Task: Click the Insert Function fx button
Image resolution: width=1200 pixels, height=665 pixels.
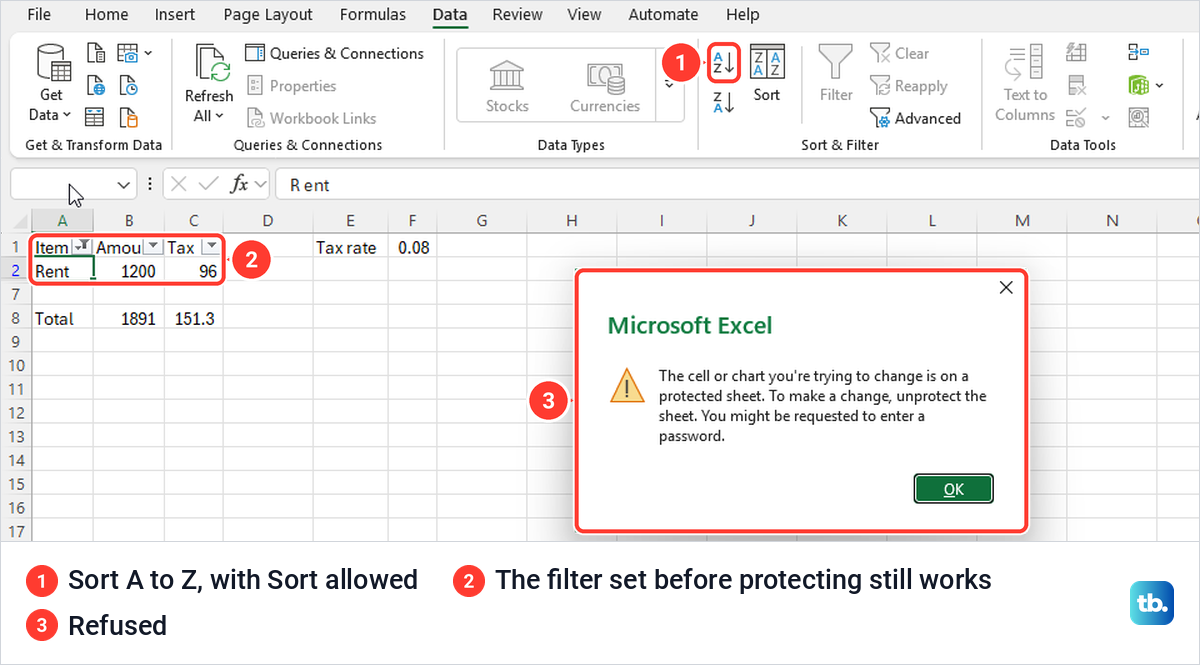Action: tap(239, 184)
